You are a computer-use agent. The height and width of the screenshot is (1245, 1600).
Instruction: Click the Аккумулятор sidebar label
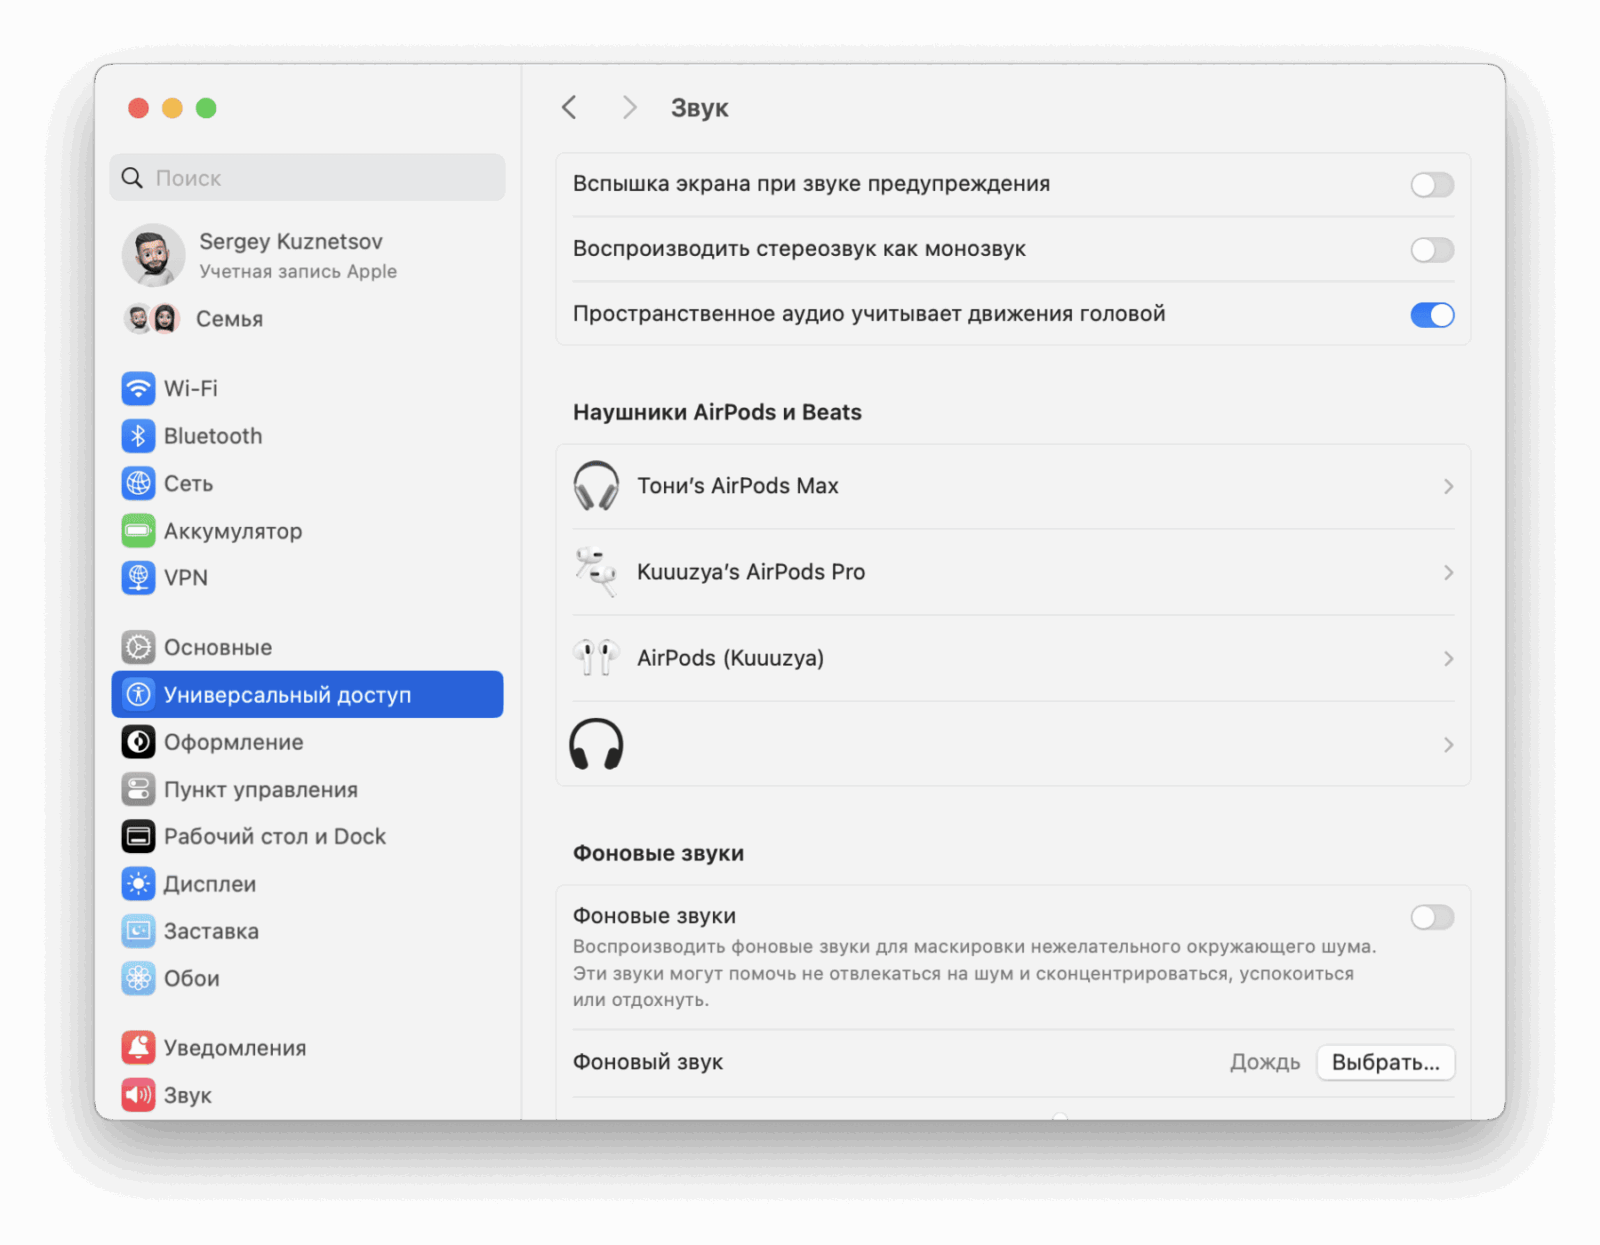(233, 531)
